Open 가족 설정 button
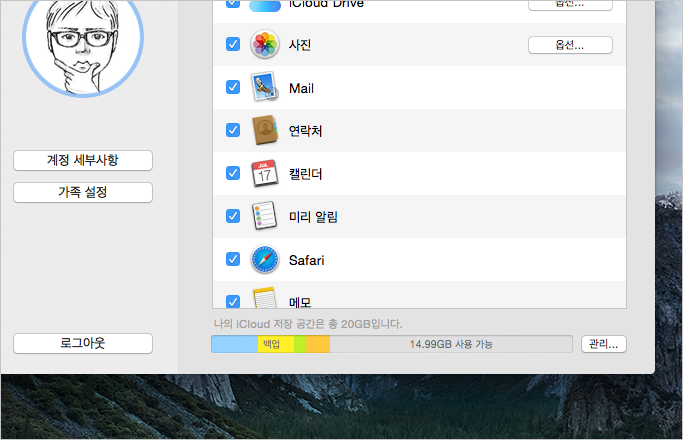 pyautogui.click(x=83, y=192)
